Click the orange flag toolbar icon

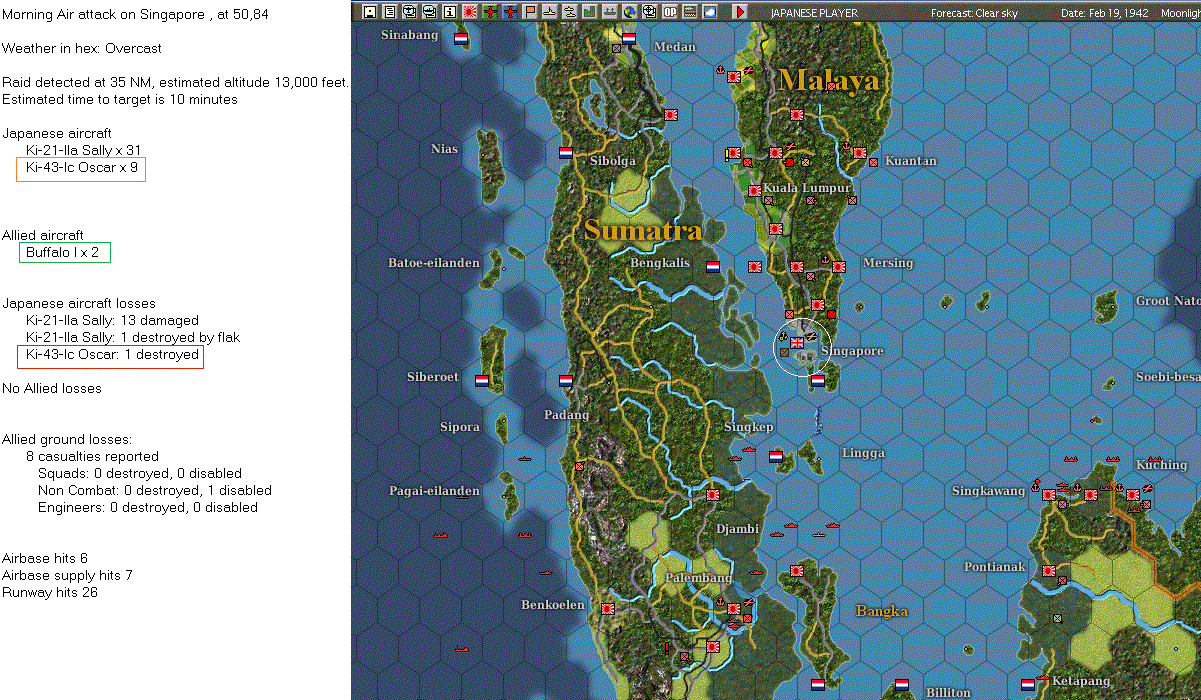pos(530,12)
